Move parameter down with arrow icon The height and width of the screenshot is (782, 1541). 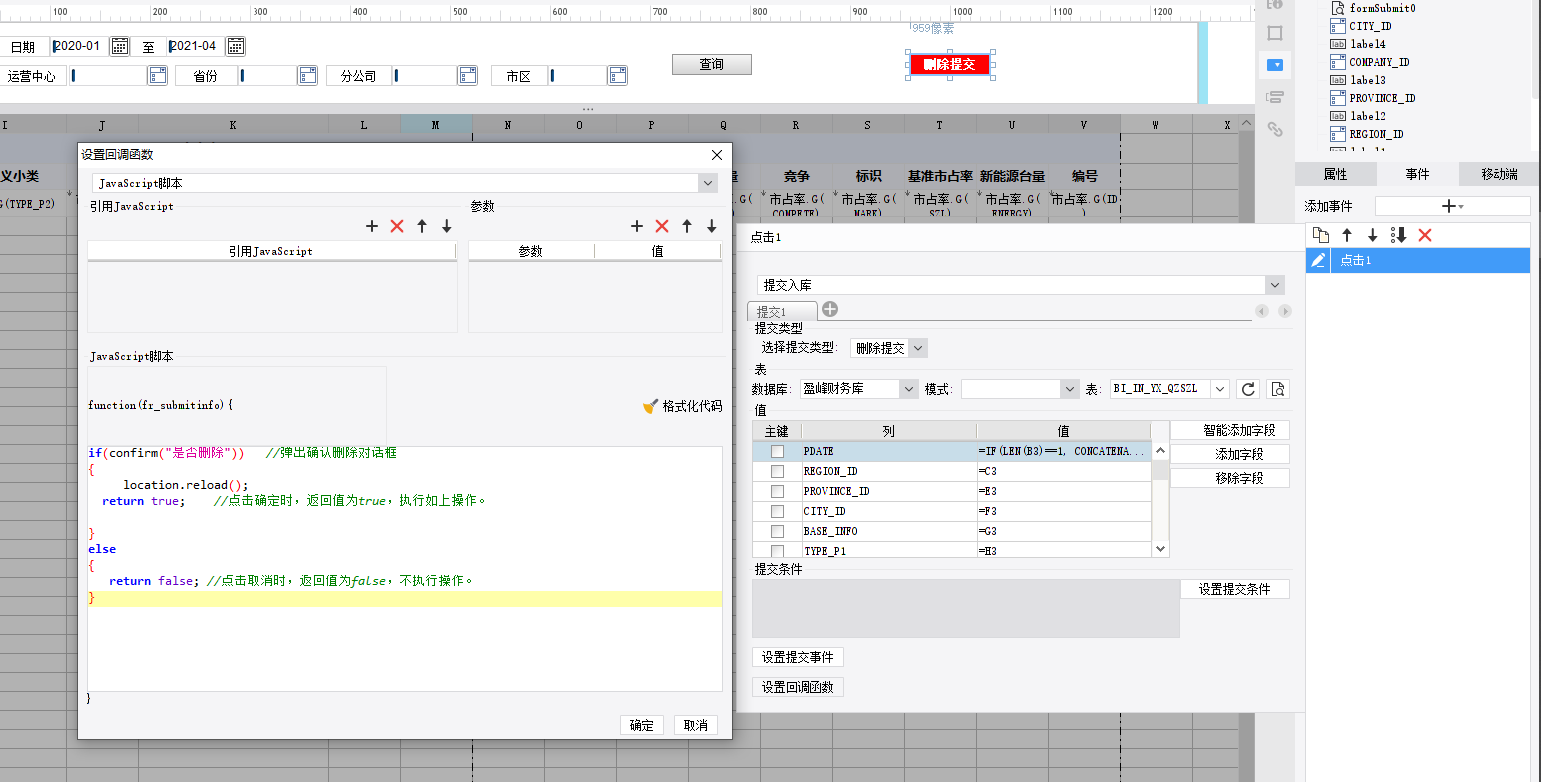(x=712, y=227)
